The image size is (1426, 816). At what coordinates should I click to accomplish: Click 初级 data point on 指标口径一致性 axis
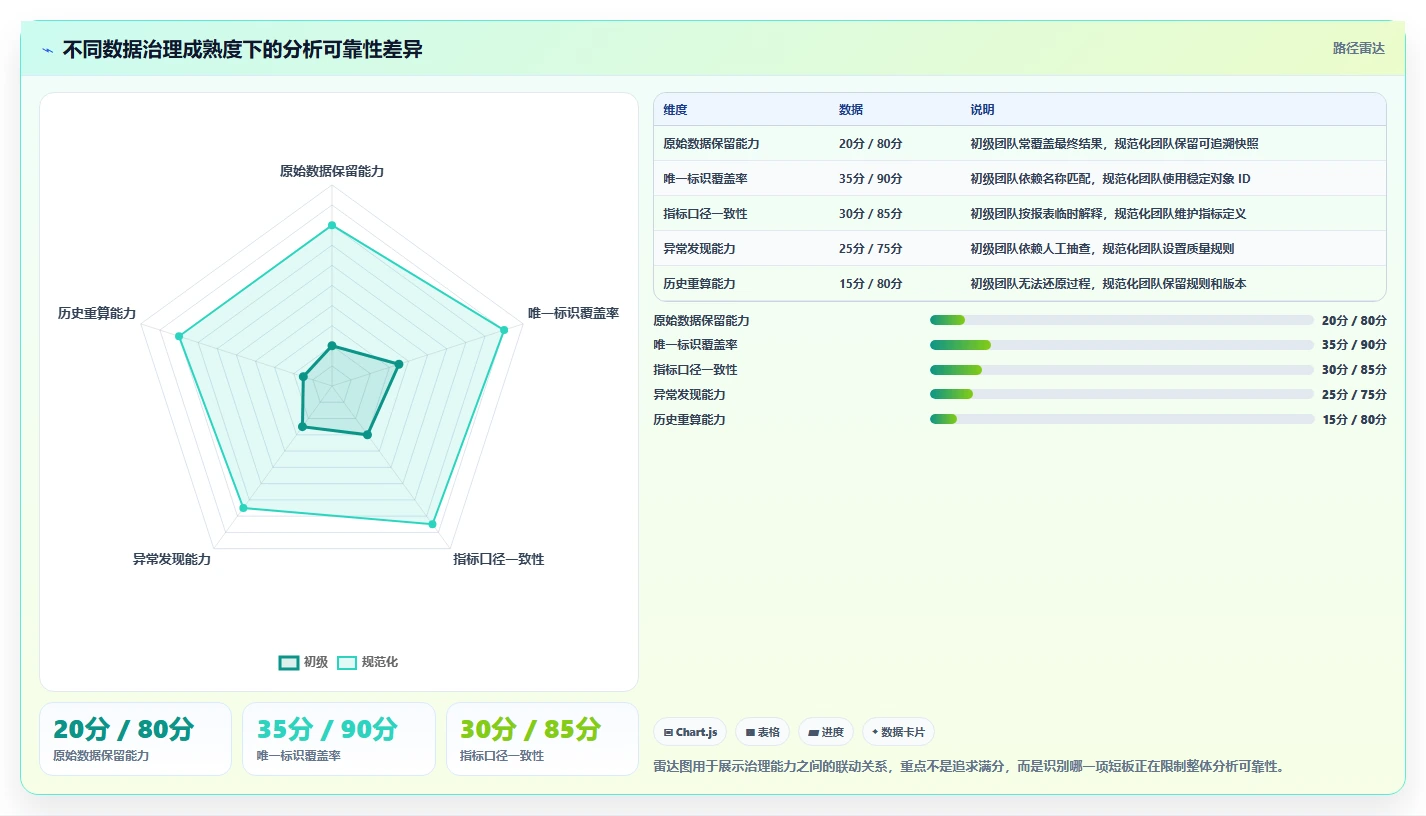(367, 434)
